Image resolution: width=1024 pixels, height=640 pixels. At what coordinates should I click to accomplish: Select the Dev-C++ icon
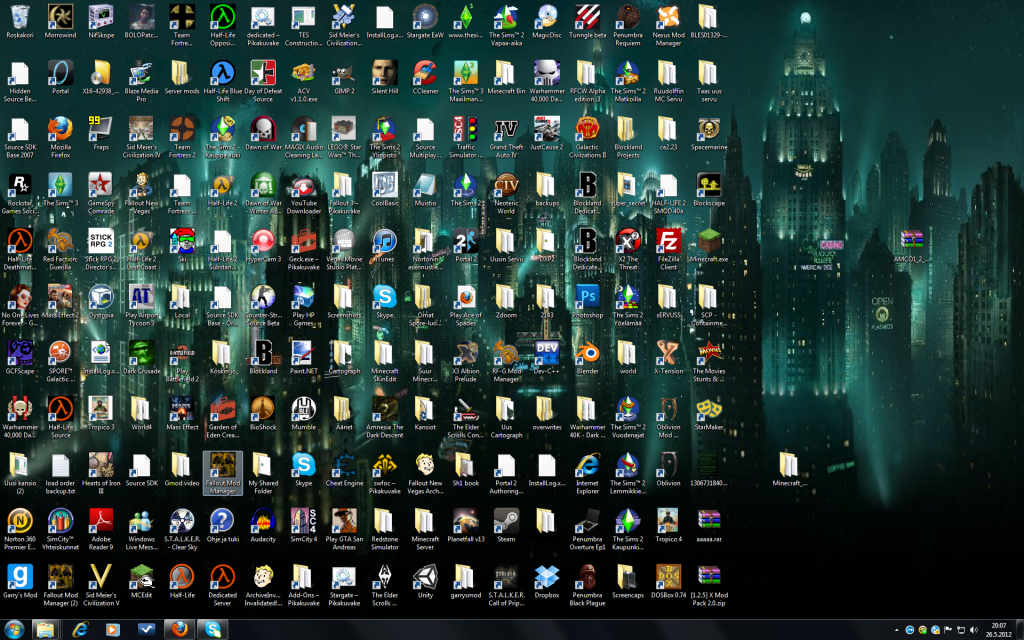click(546, 359)
